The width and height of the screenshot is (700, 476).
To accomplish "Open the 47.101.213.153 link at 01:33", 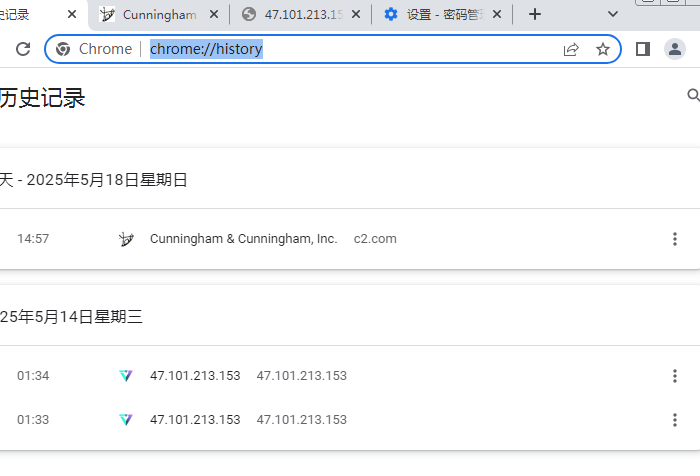I will 195,419.
